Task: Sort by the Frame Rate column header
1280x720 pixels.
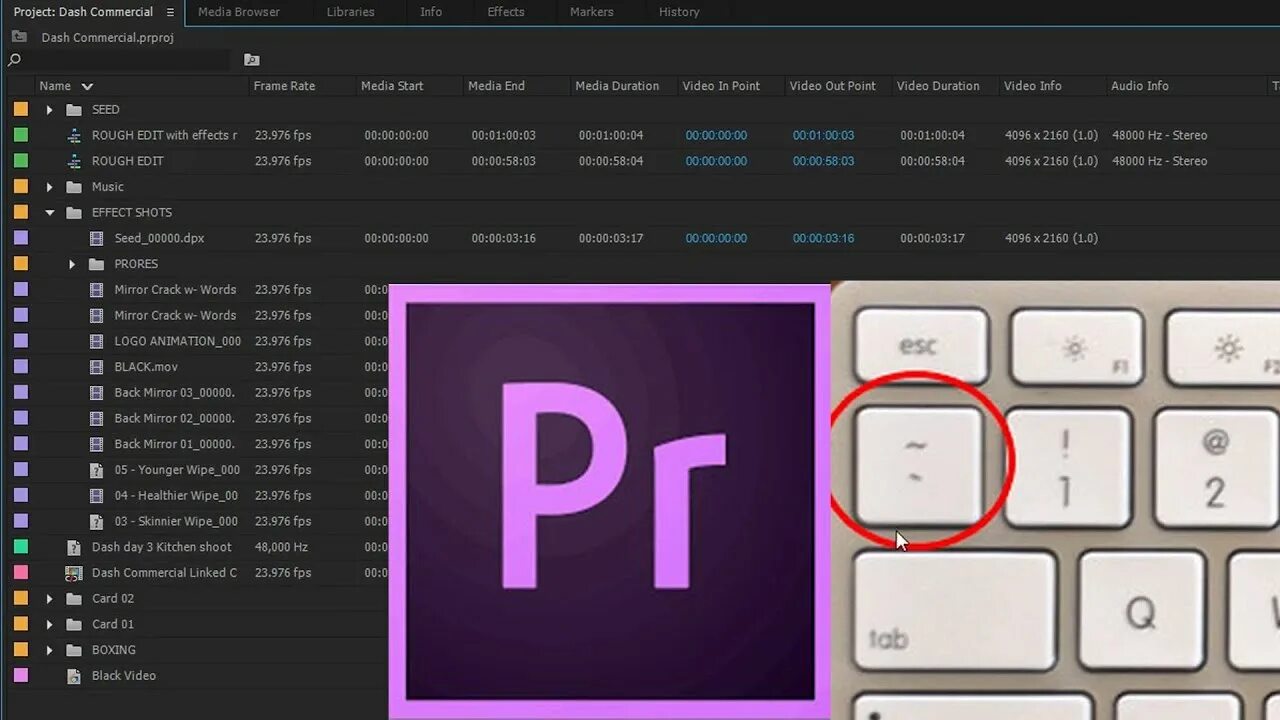Action: pos(284,86)
